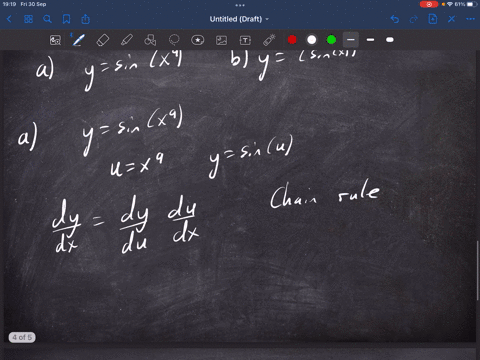The width and height of the screenshot is (480, 360).
Task: Choose the white pen color
Action: click(312, 40)
